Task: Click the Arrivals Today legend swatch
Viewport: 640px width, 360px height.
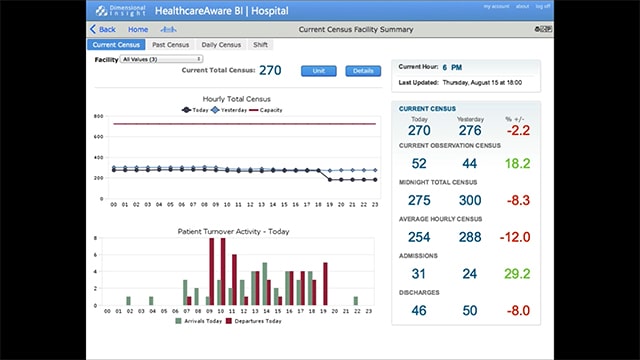Action: coord(178,321)
